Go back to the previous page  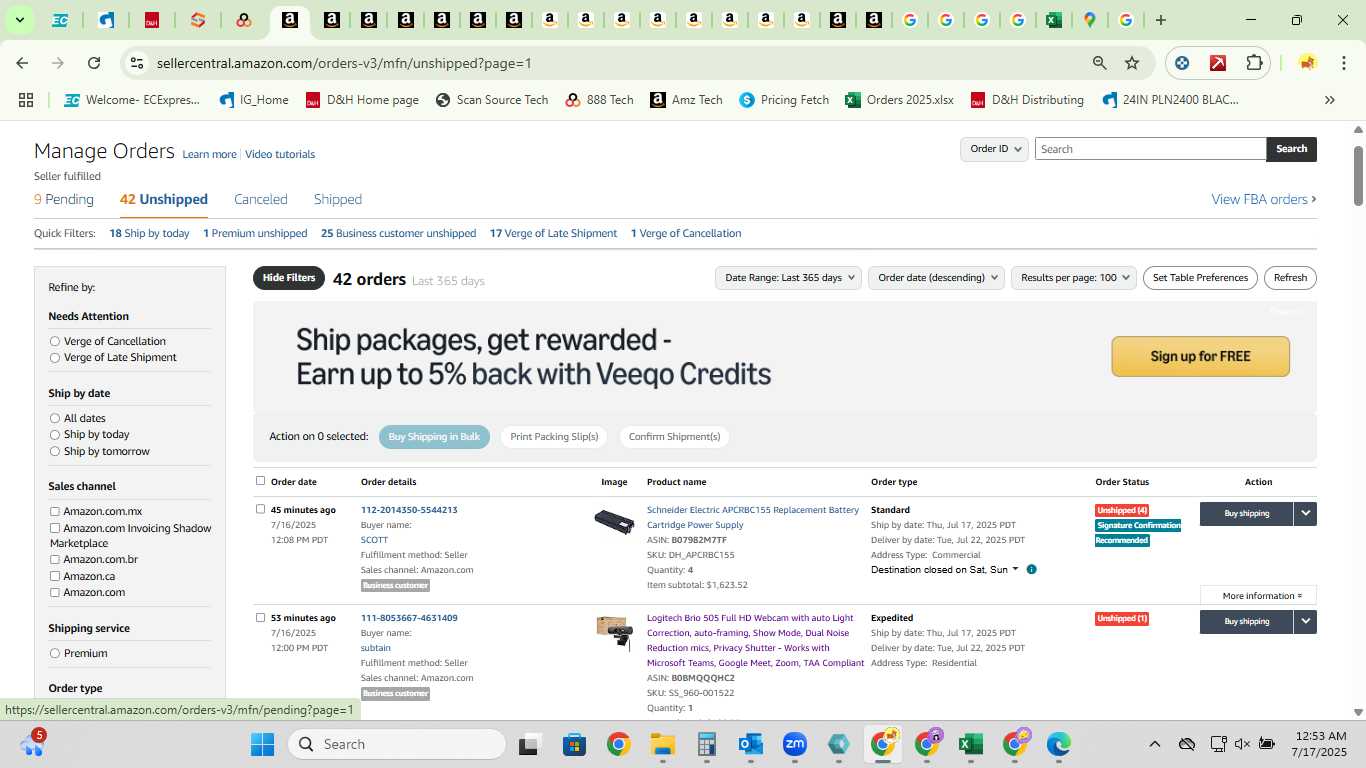pyautogui.click(x=22, y=63)
